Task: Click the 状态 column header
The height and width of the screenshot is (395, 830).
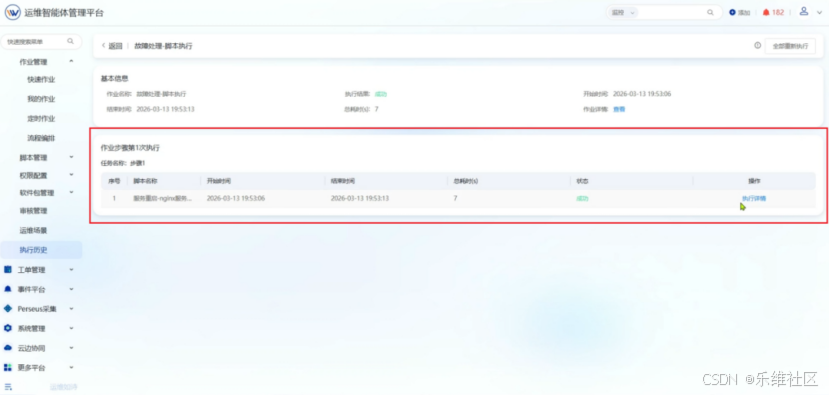Action: 583,181
